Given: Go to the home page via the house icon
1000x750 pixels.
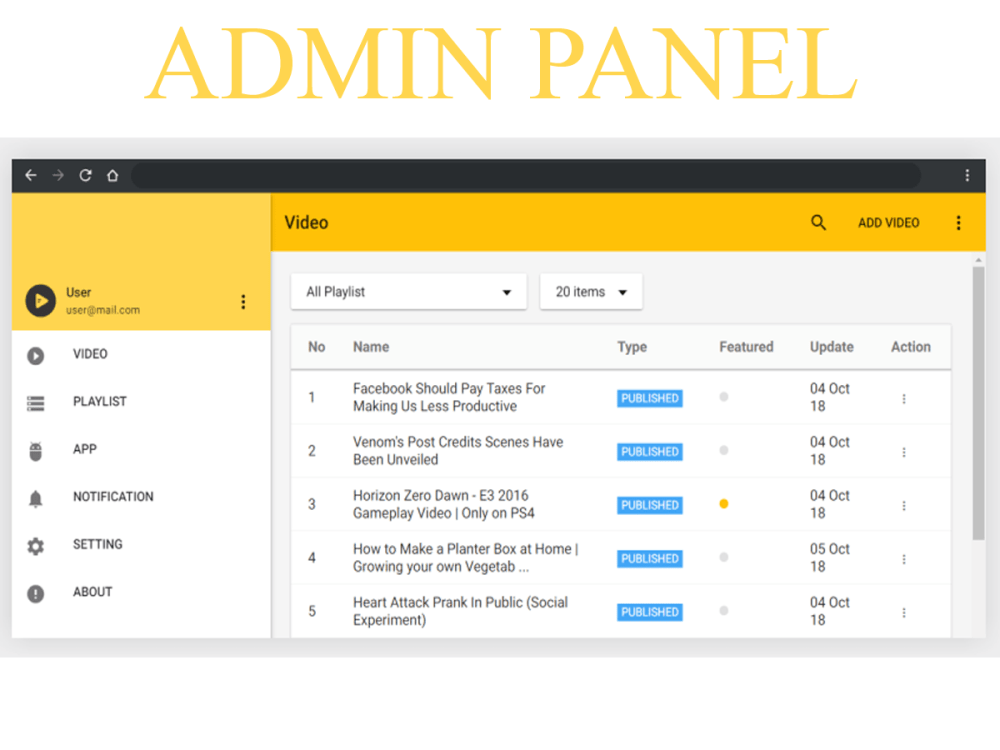Looking at the screenshot, I should (113, 175).
